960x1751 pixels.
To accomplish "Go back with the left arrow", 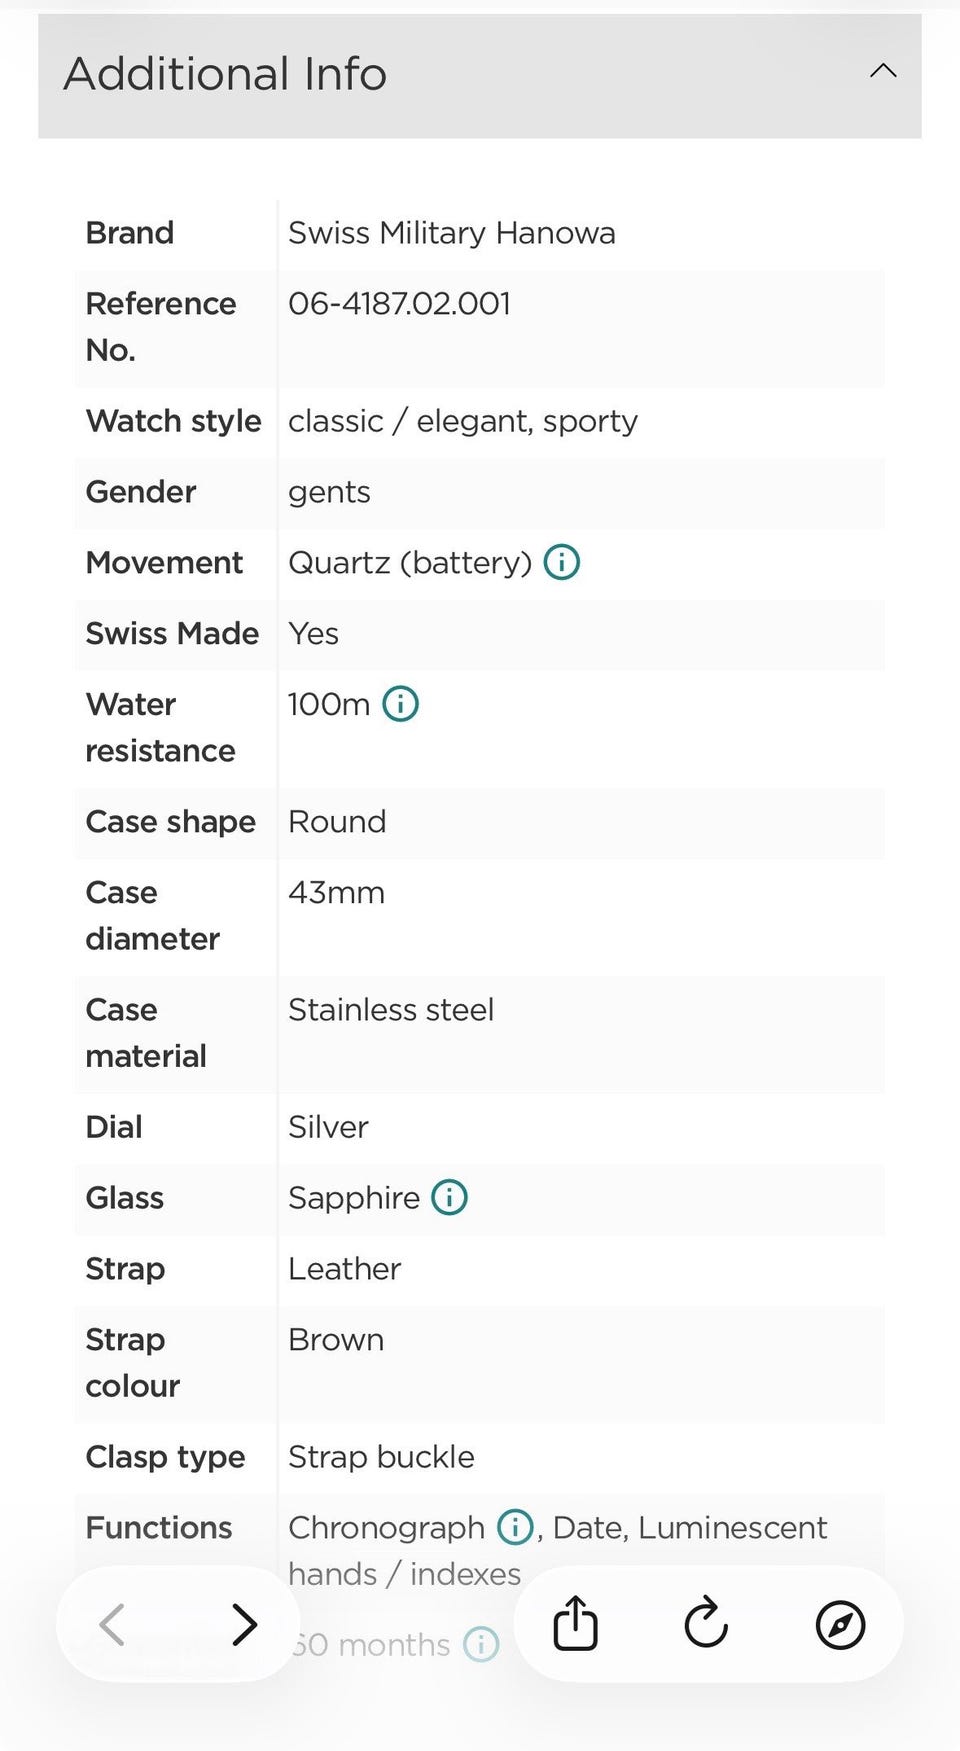I will tap(112, 1624).
